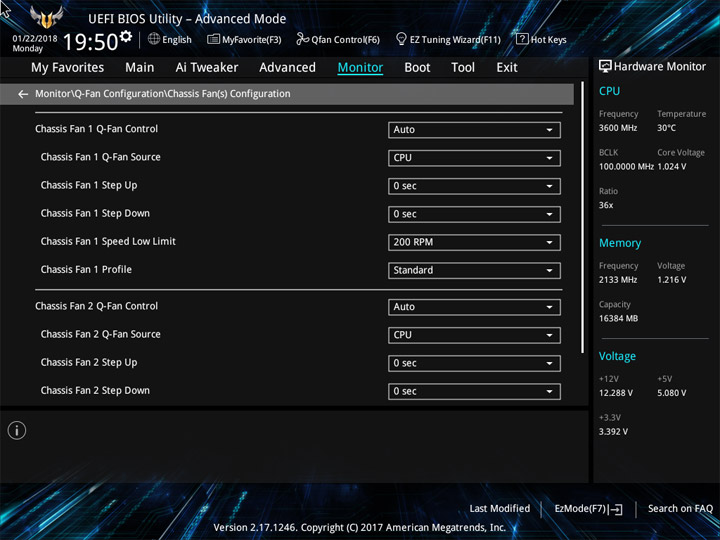Click the 30°C temperature value
This screenshot has height=540, width=720.
(x=666, y=128)
